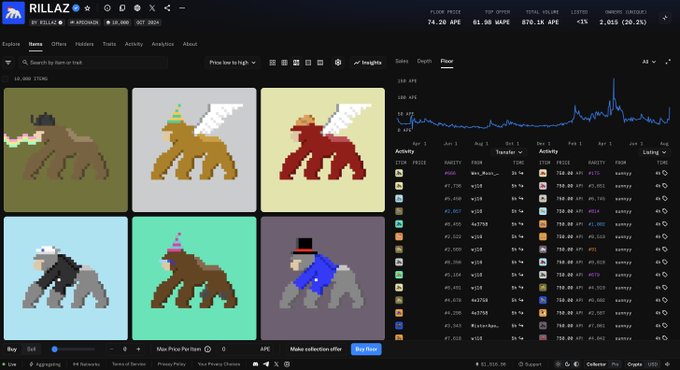680x370 pixels.
Task: Switch to the first compact grid view
Action: pyautogui.click(x=272, y=63)
